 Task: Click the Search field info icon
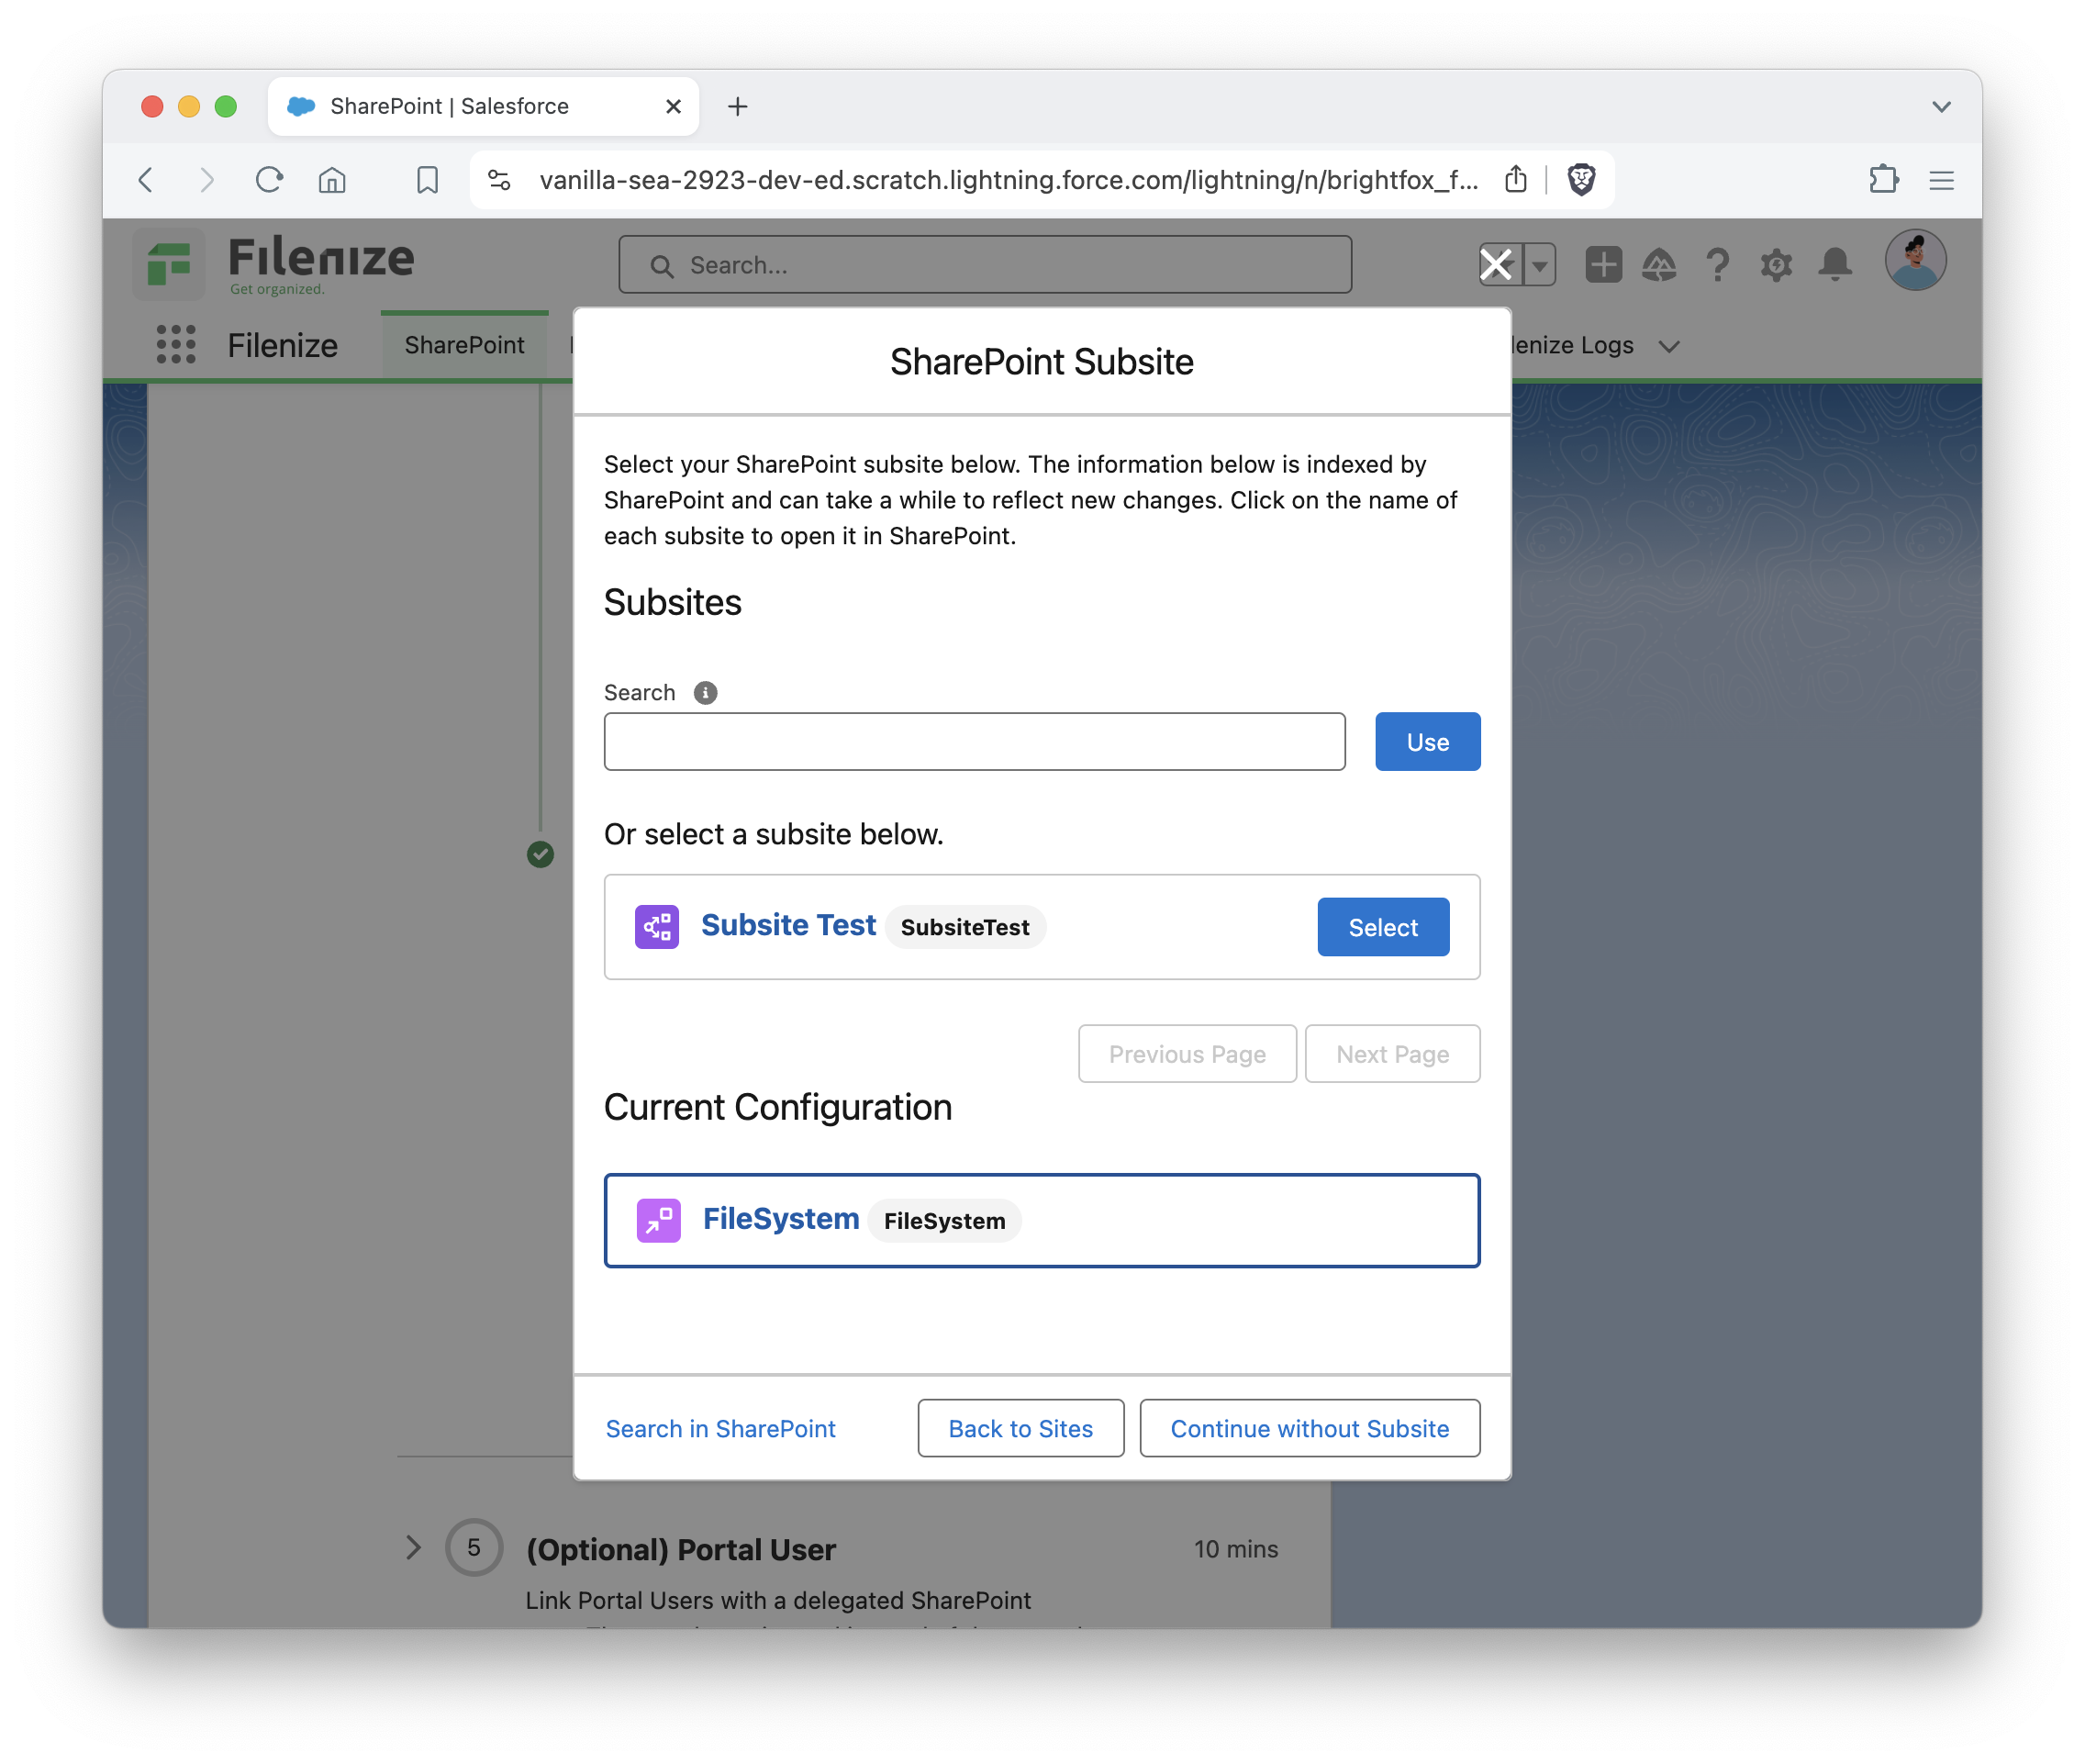[x=705, y=692]
